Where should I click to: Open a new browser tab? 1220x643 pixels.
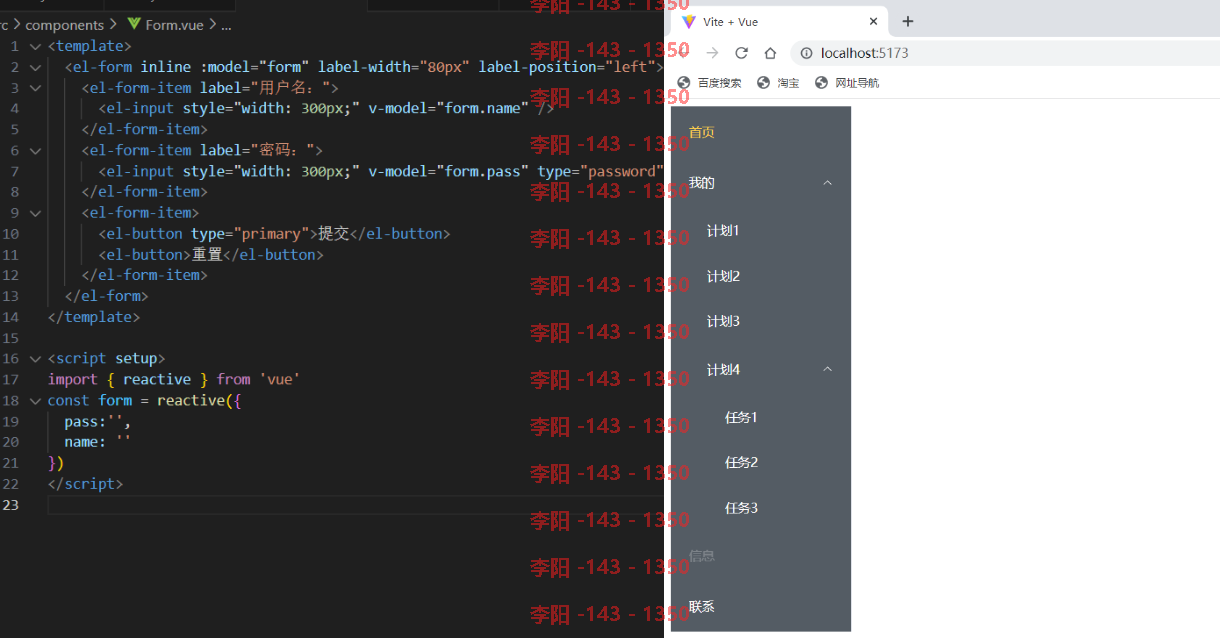click(908, 21)
